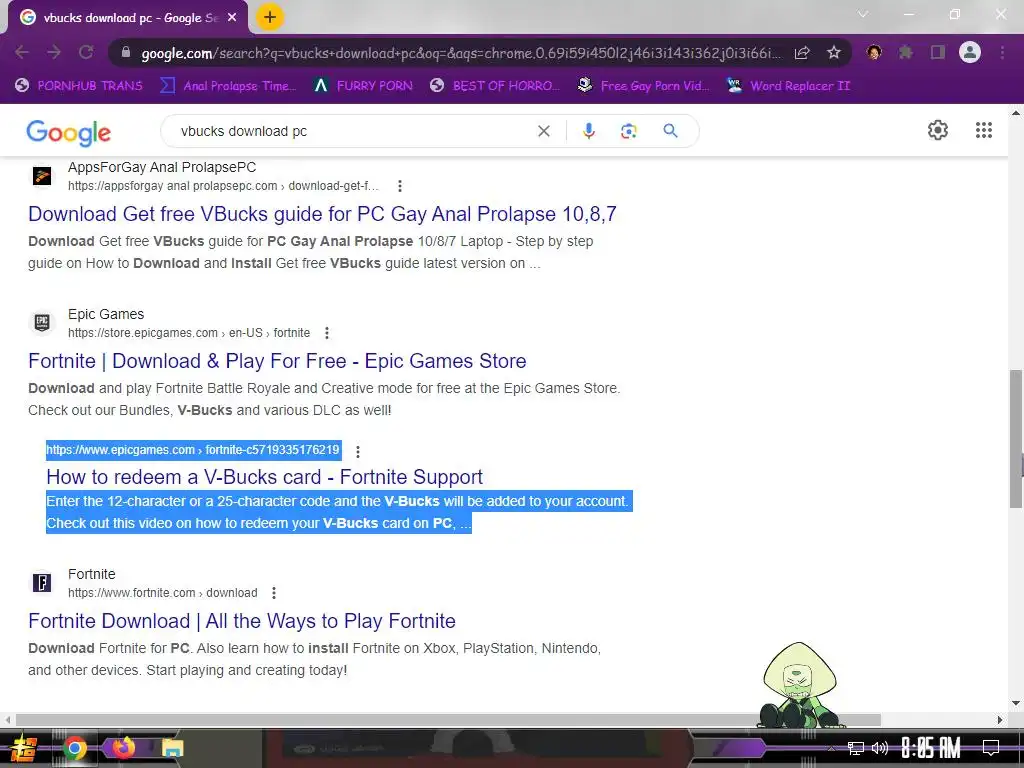Open the side panel icon in toolbar

[x=938, y=52]
